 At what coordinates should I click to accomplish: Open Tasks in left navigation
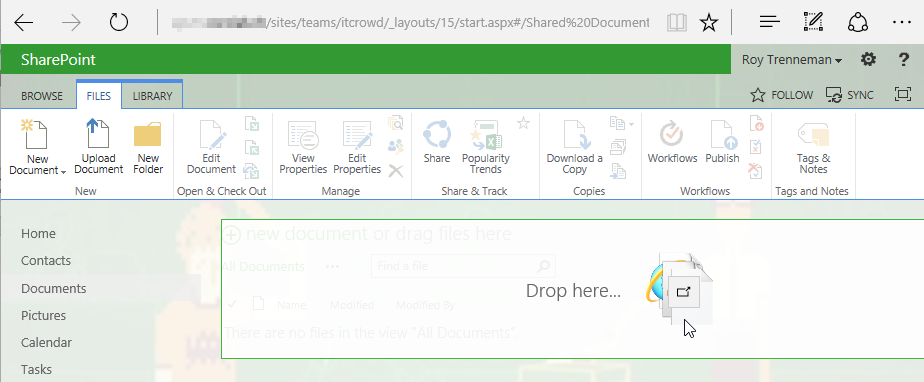click(37, 370)
